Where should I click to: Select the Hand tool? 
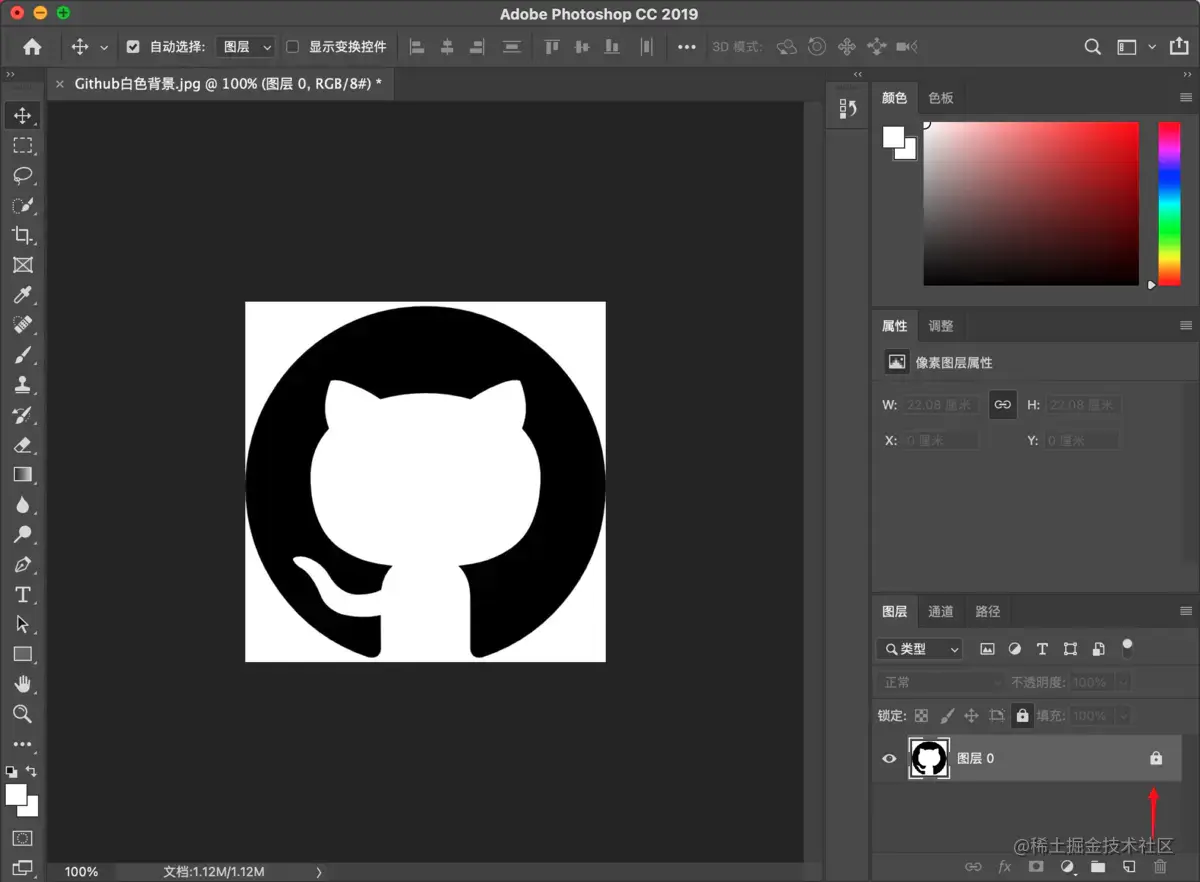[x=23, y=684]
